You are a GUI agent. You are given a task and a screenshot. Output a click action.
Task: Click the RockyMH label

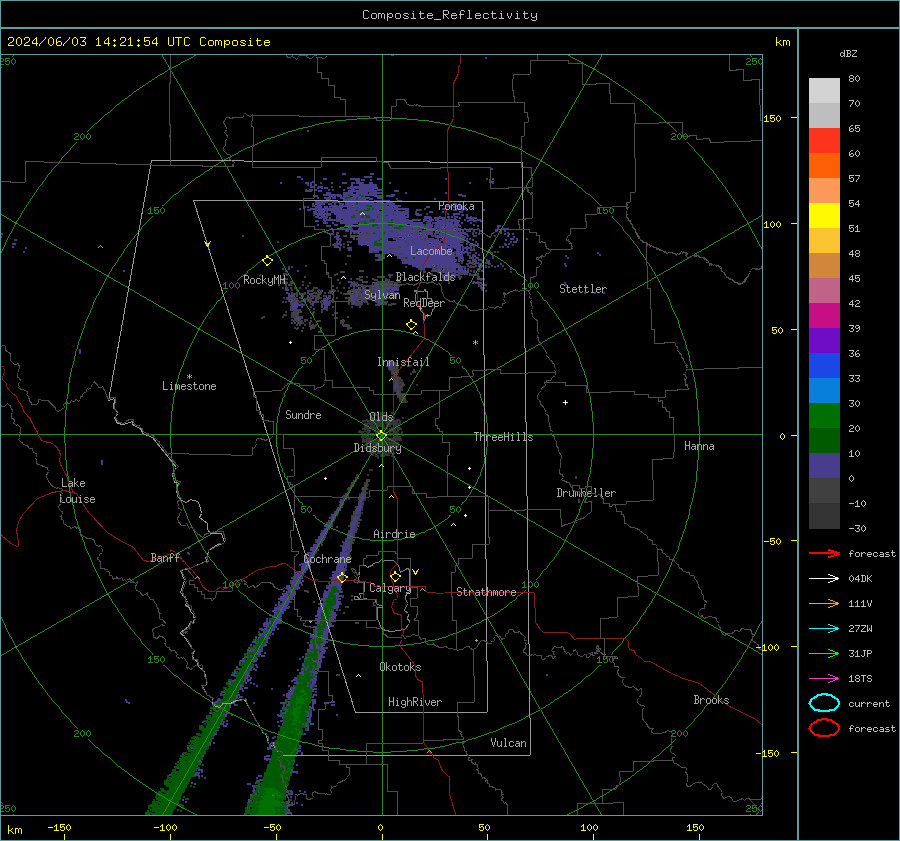(264, 280)
